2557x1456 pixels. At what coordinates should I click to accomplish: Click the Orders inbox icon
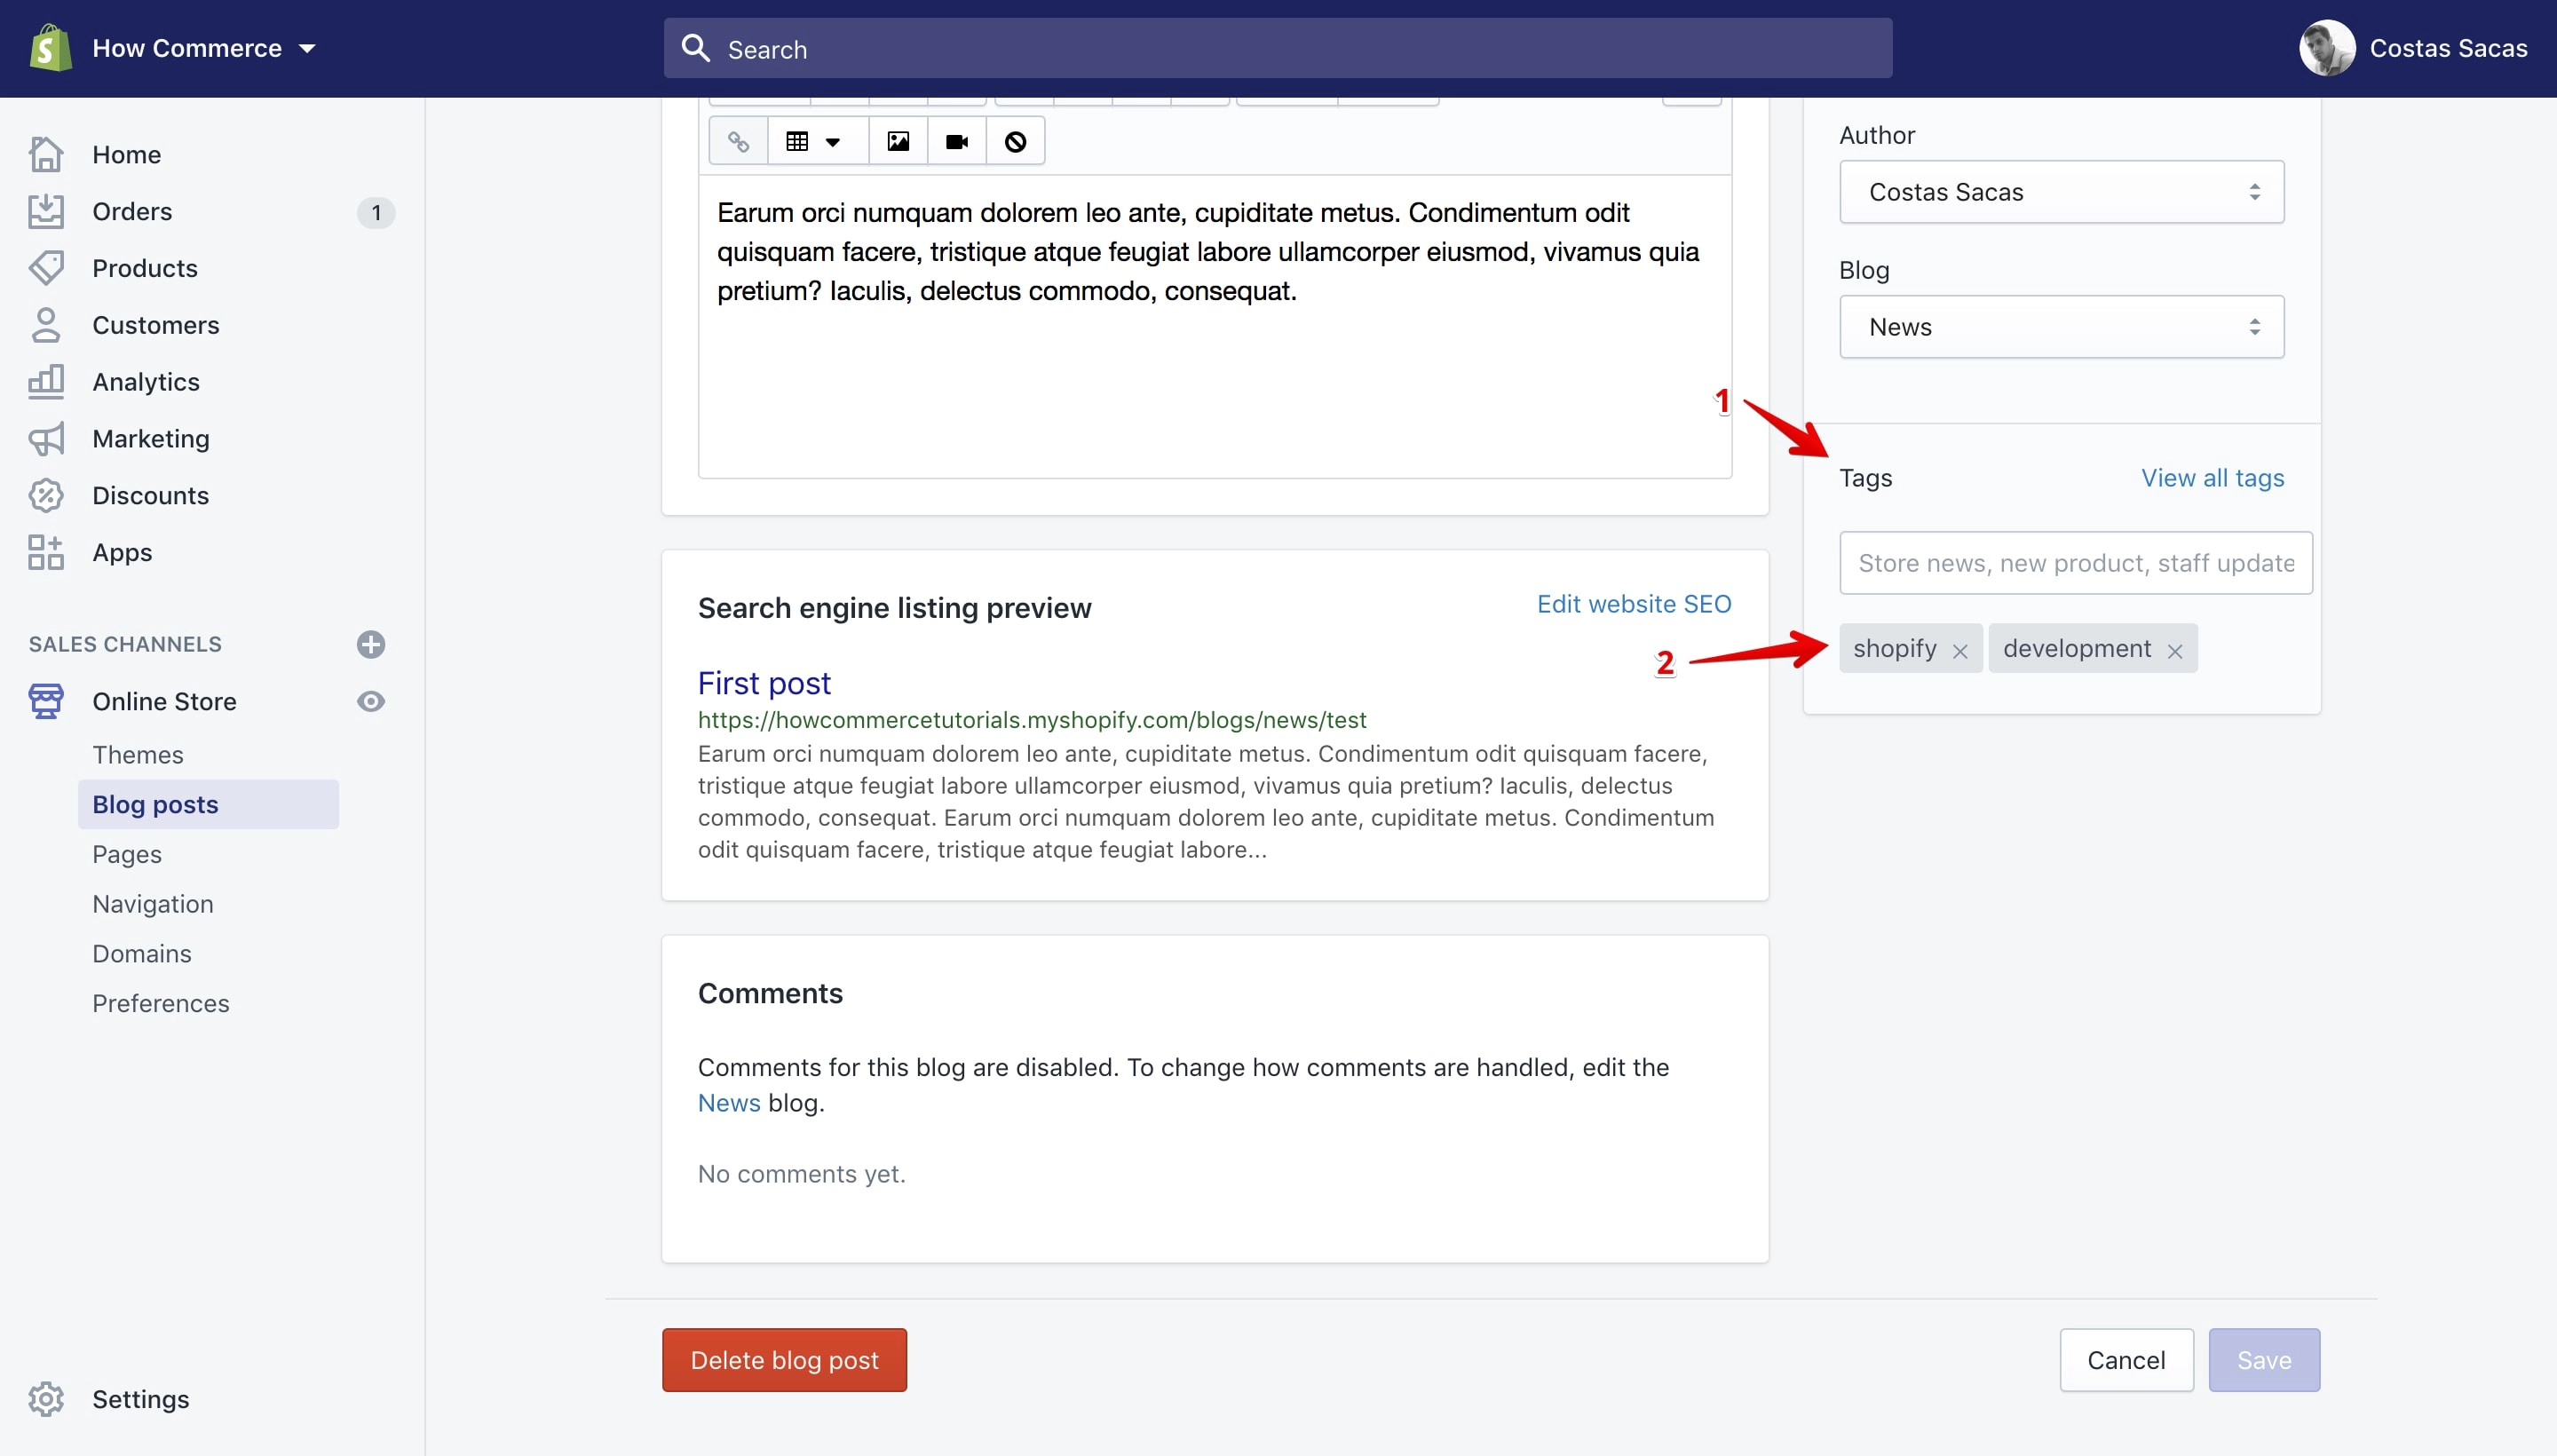(46, 211)
